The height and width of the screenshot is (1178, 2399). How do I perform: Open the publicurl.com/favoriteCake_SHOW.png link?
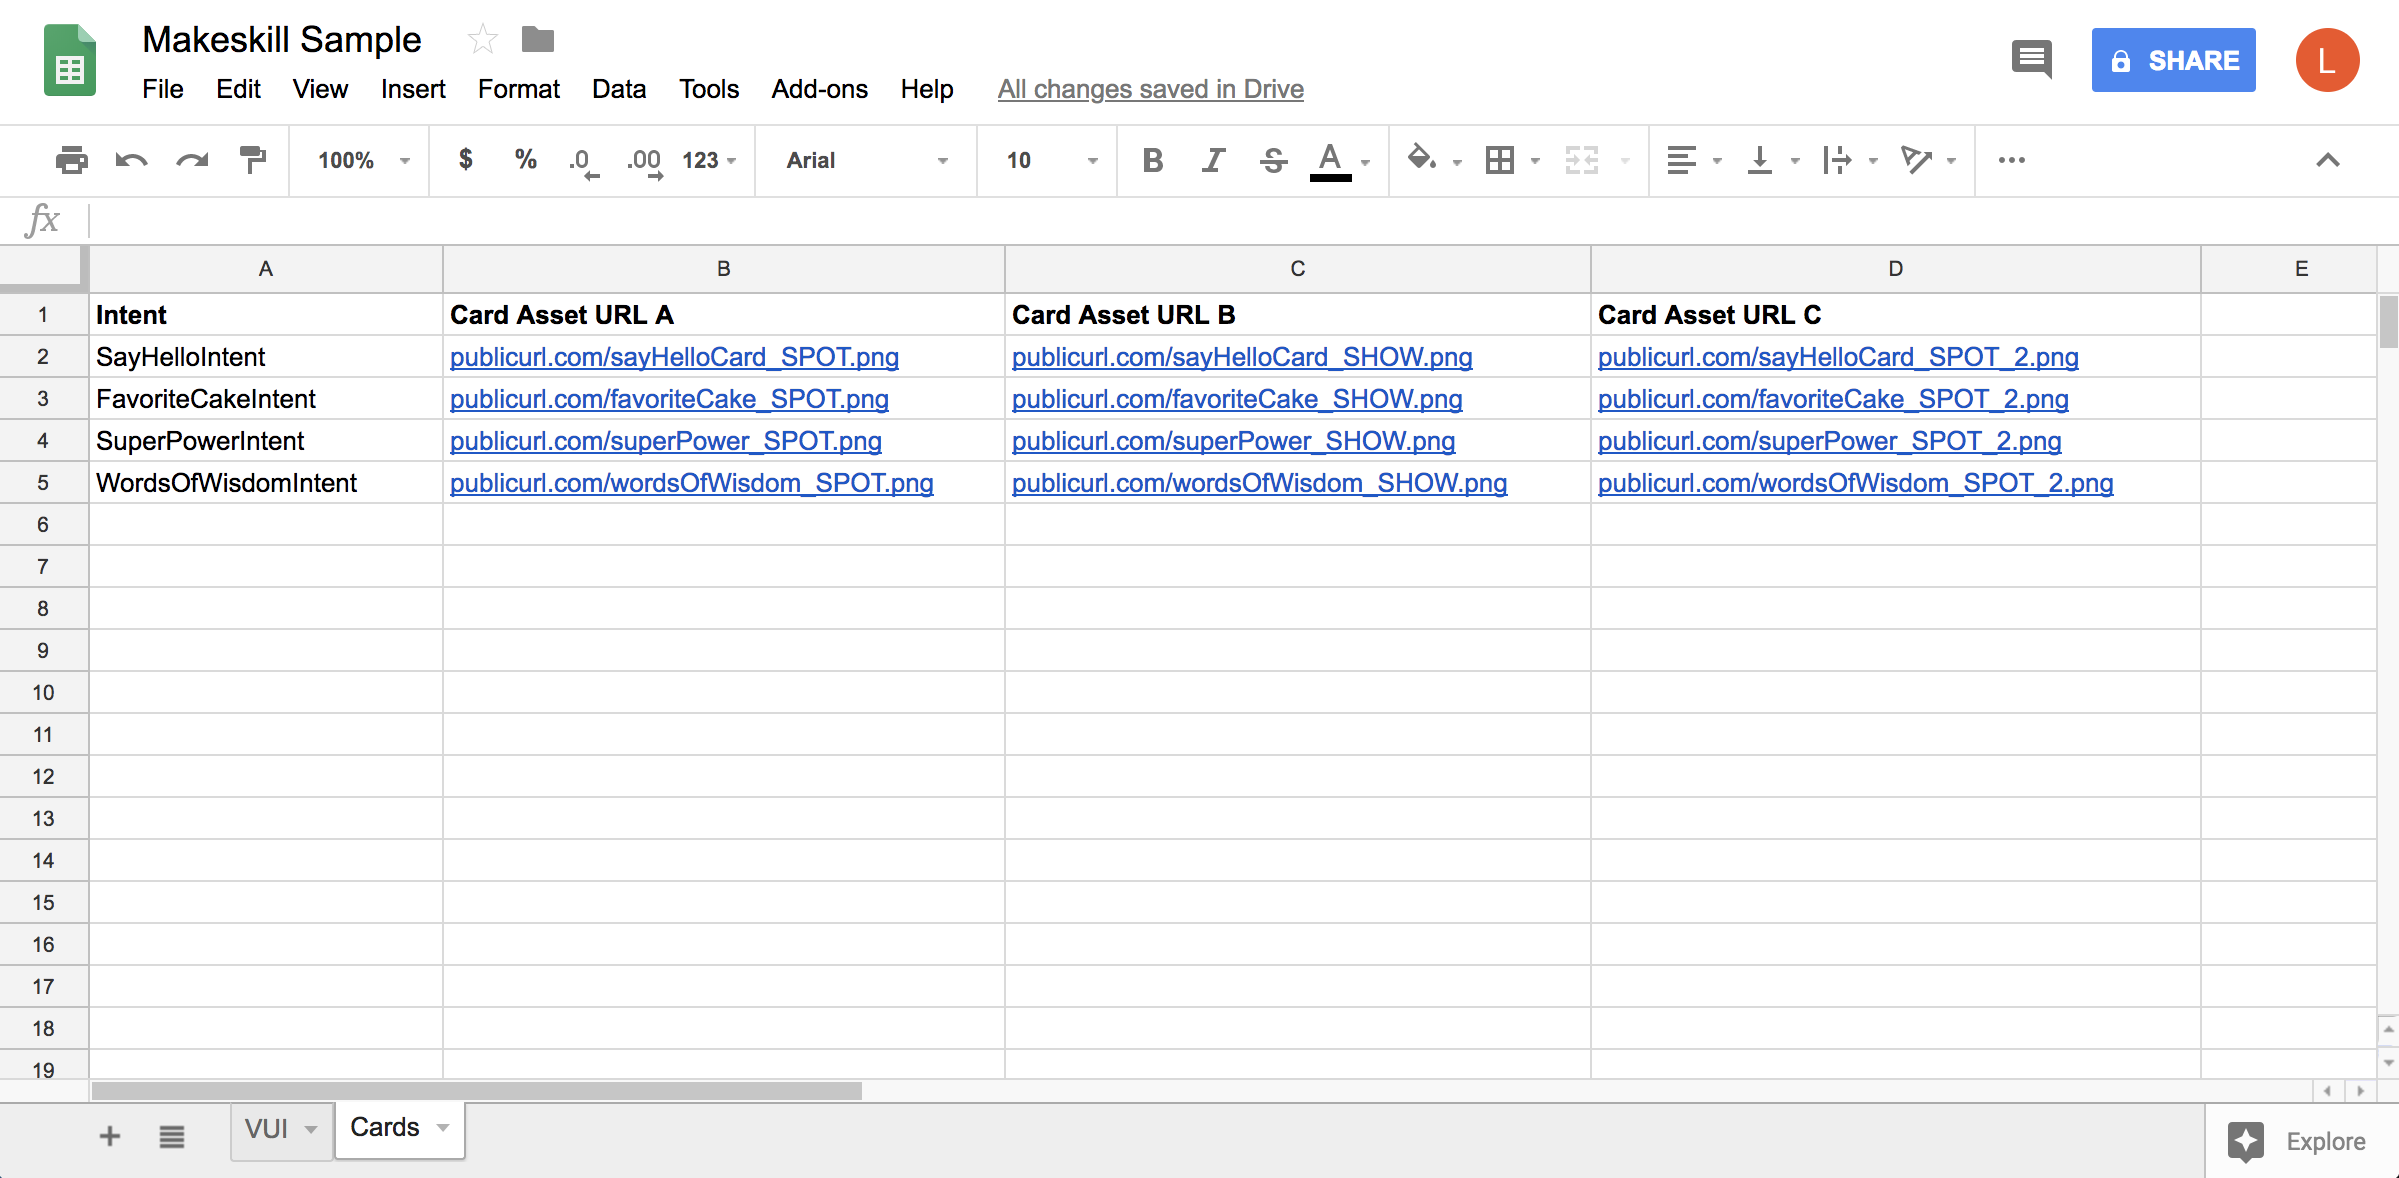pos(1236,399)
